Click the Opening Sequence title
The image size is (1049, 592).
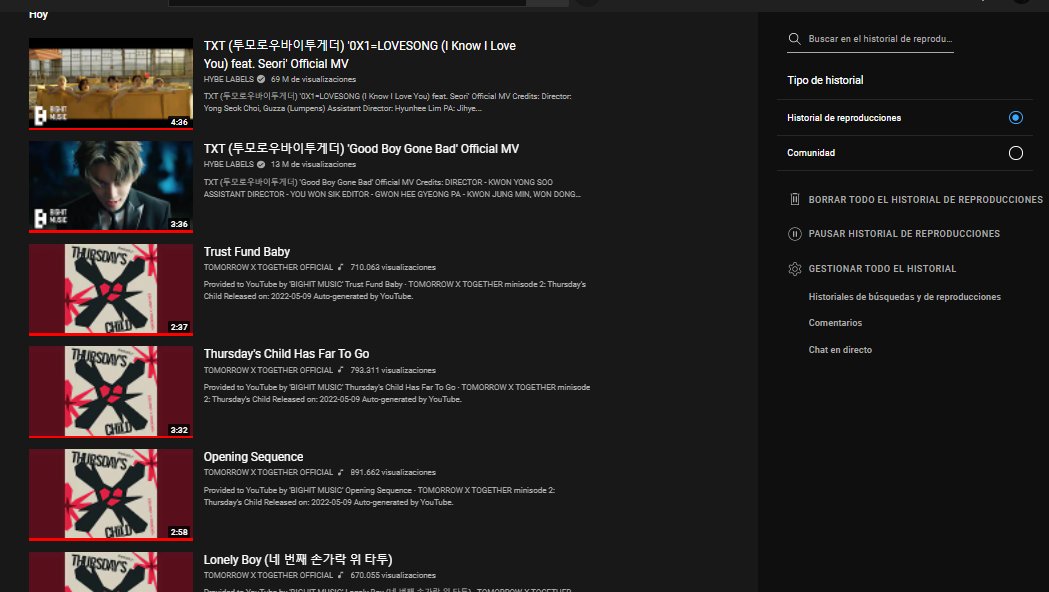254,456
